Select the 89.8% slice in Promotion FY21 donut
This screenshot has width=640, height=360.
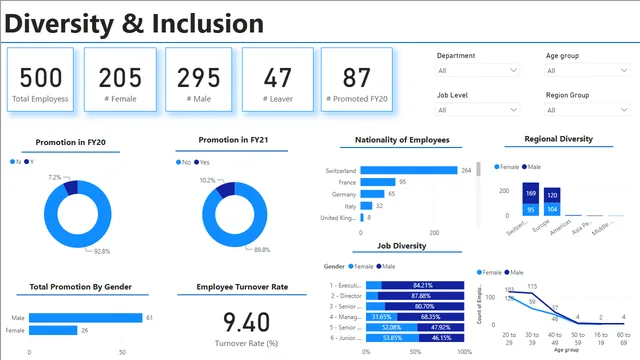point(235,240)
